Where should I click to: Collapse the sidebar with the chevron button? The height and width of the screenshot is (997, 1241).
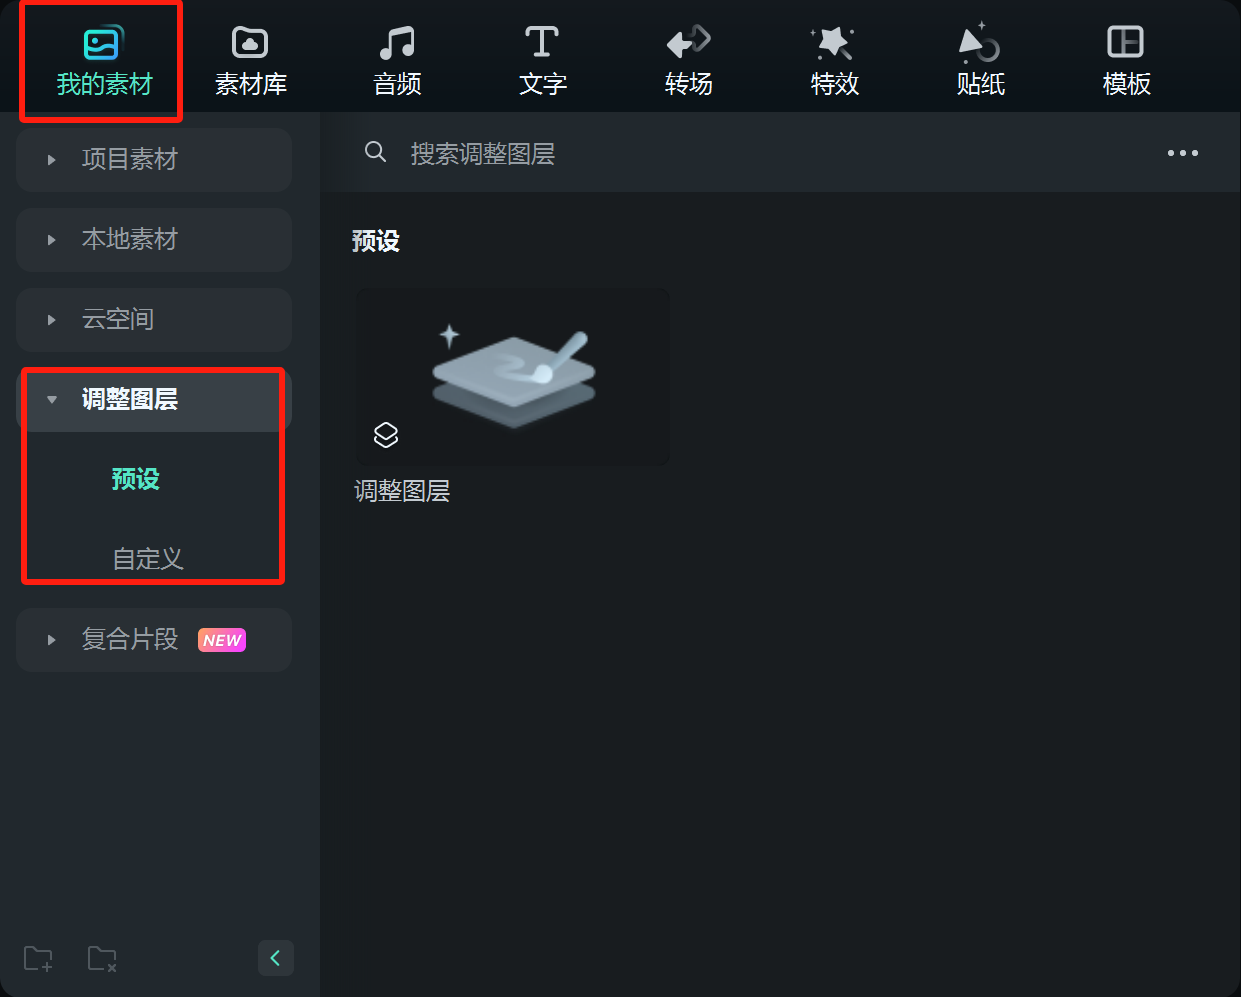(276, 958)
